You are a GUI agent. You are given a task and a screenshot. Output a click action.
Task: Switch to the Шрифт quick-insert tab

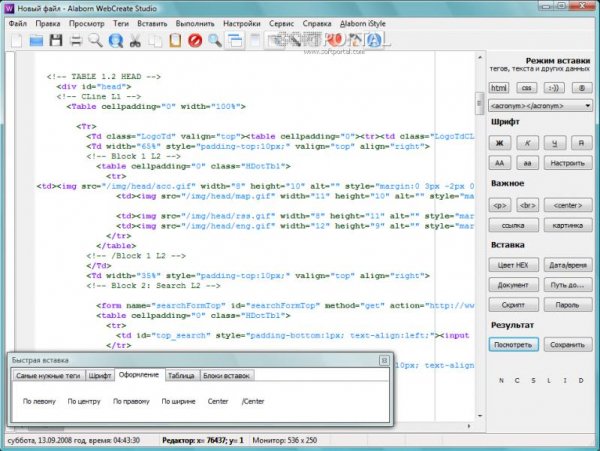coord(100,376)
